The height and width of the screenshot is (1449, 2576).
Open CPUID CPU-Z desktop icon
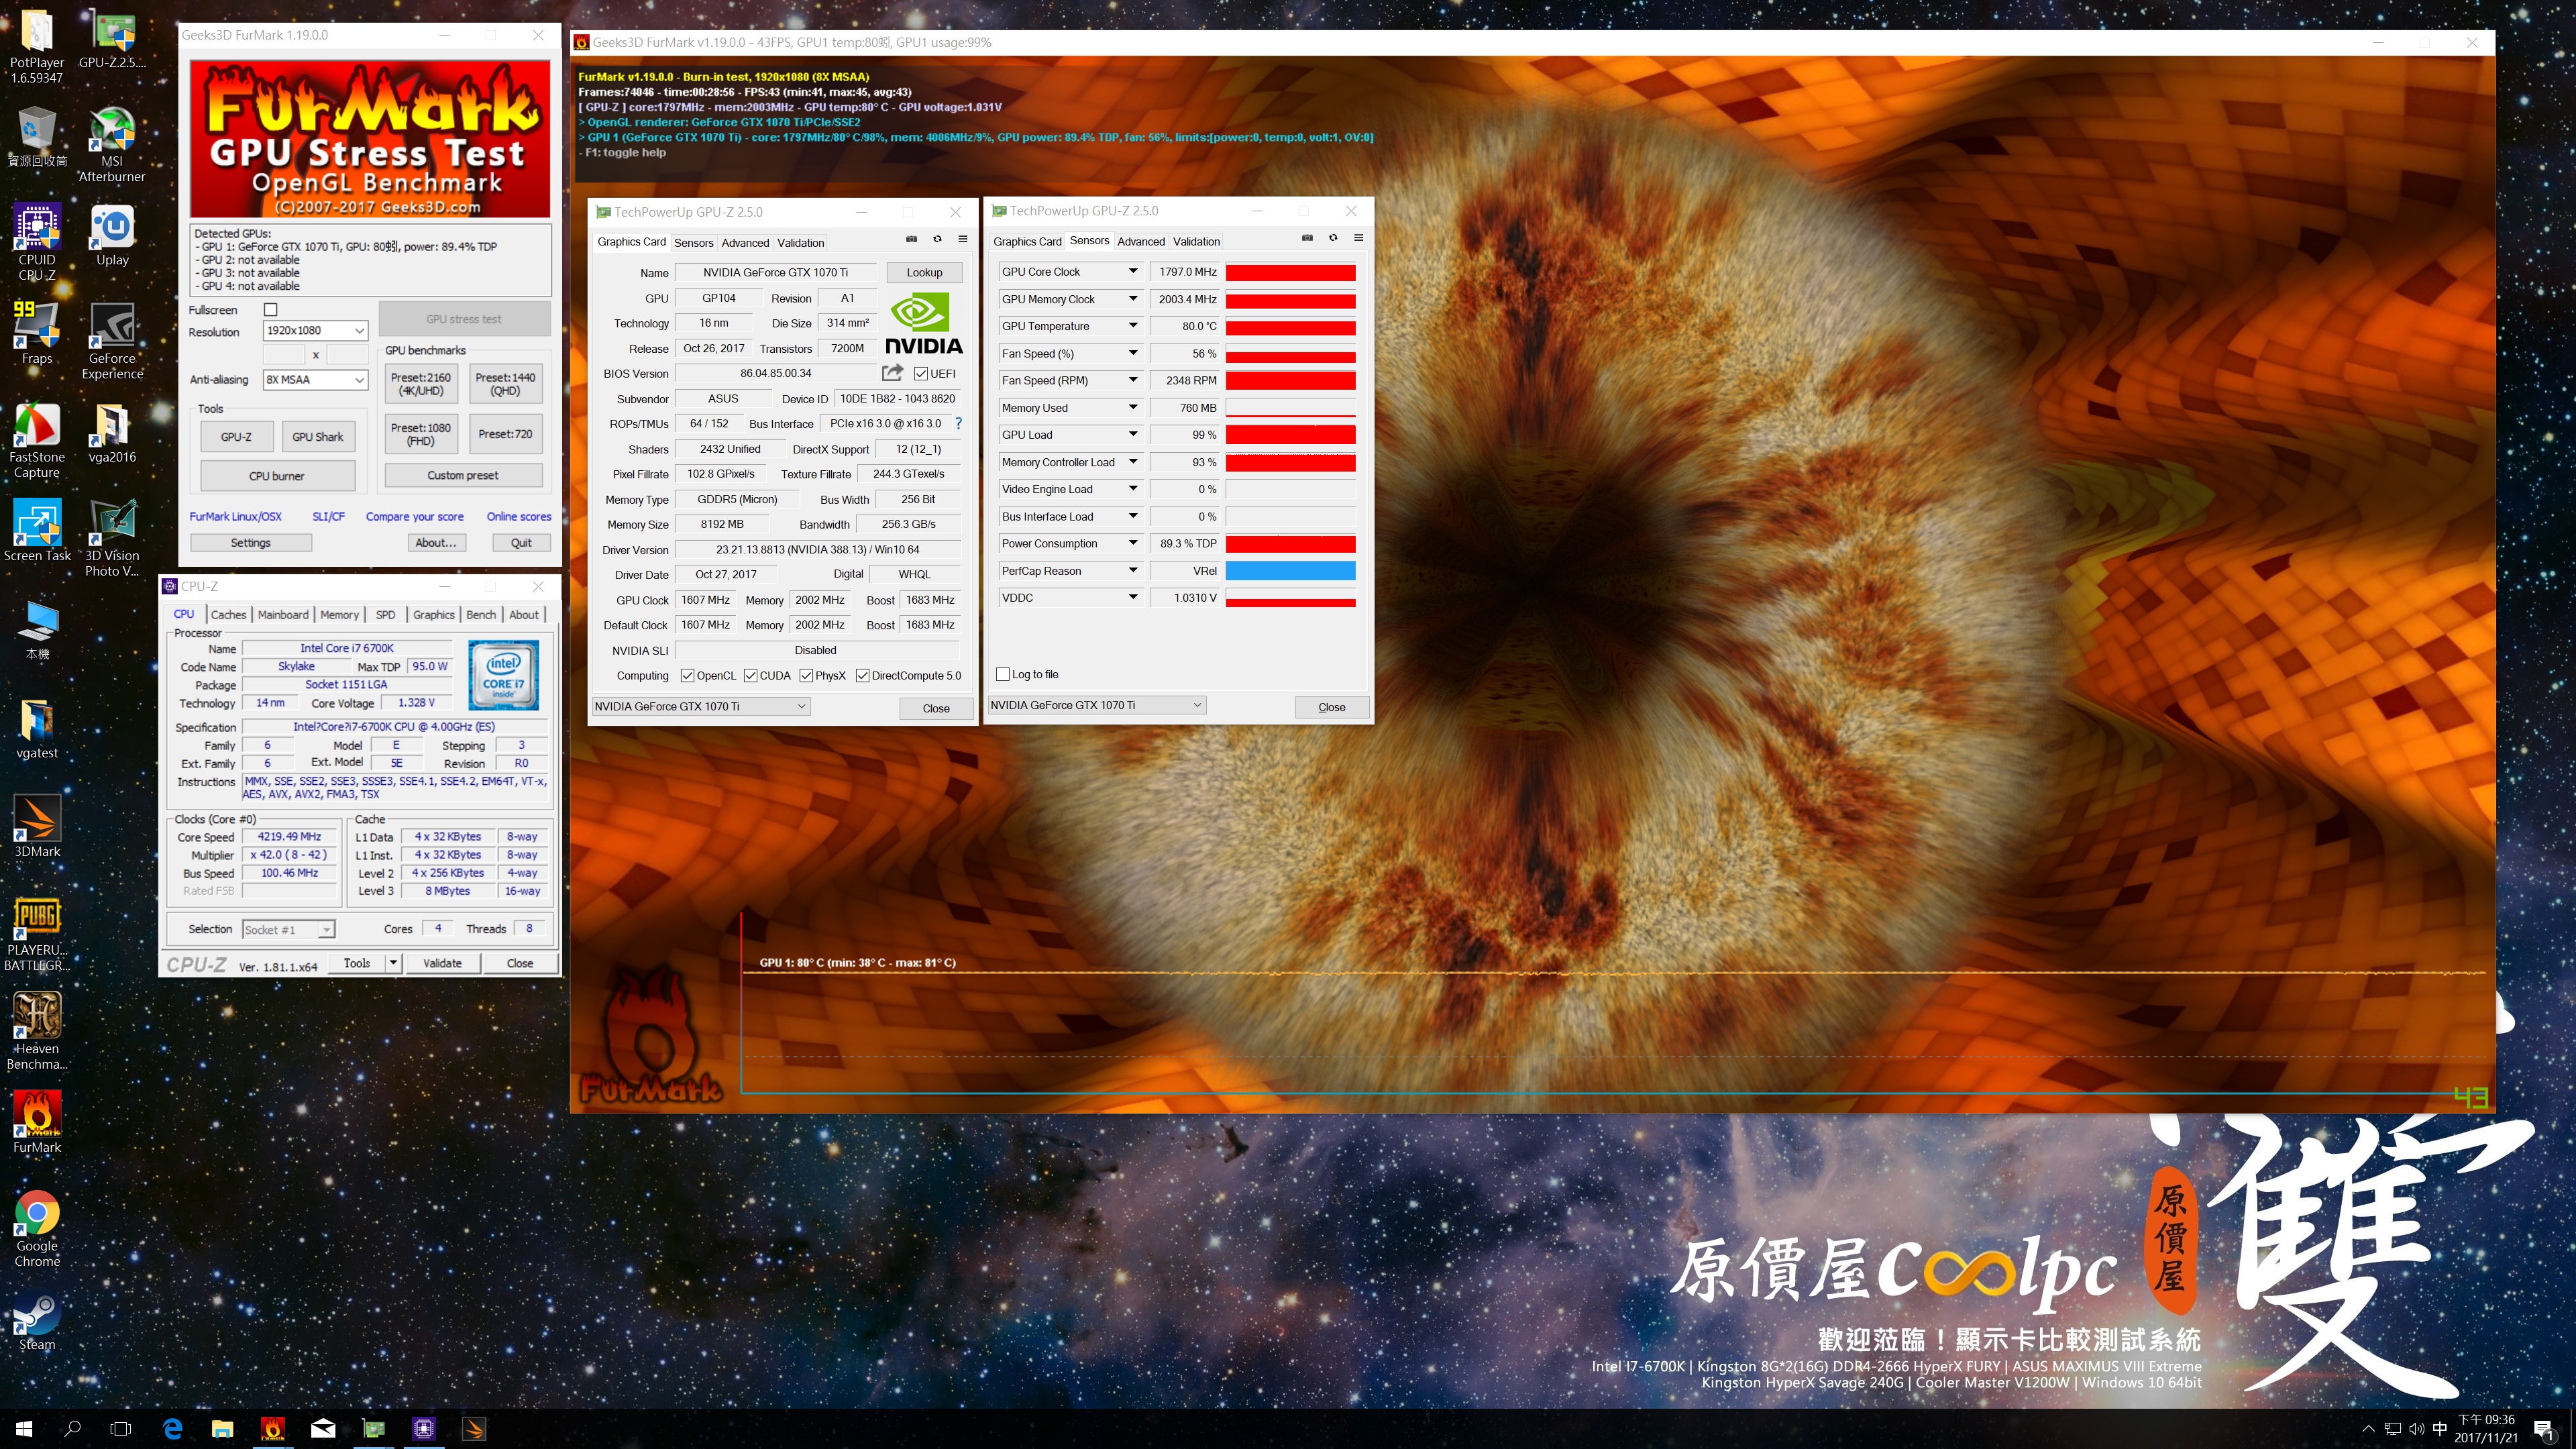[37, 243]
